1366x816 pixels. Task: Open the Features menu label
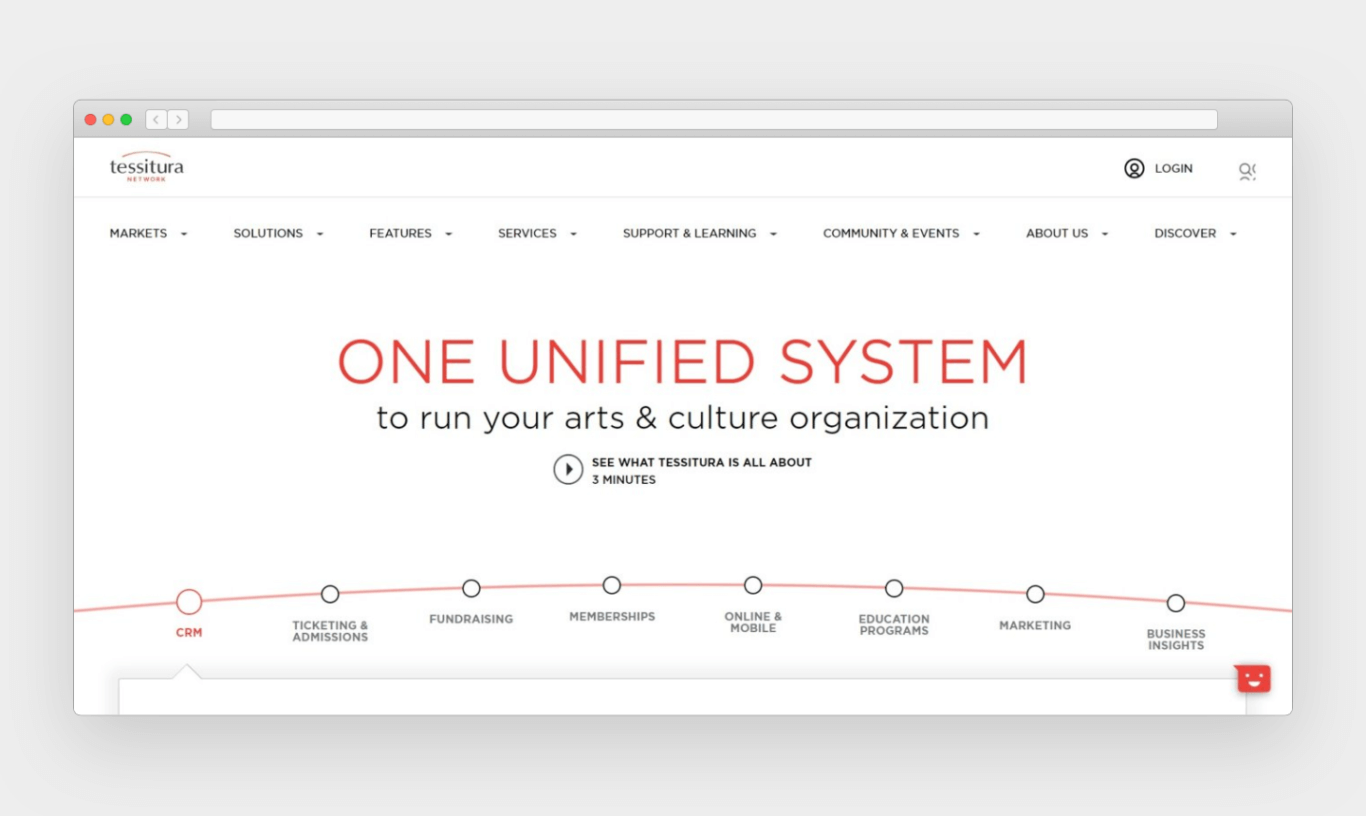(400, 233)
